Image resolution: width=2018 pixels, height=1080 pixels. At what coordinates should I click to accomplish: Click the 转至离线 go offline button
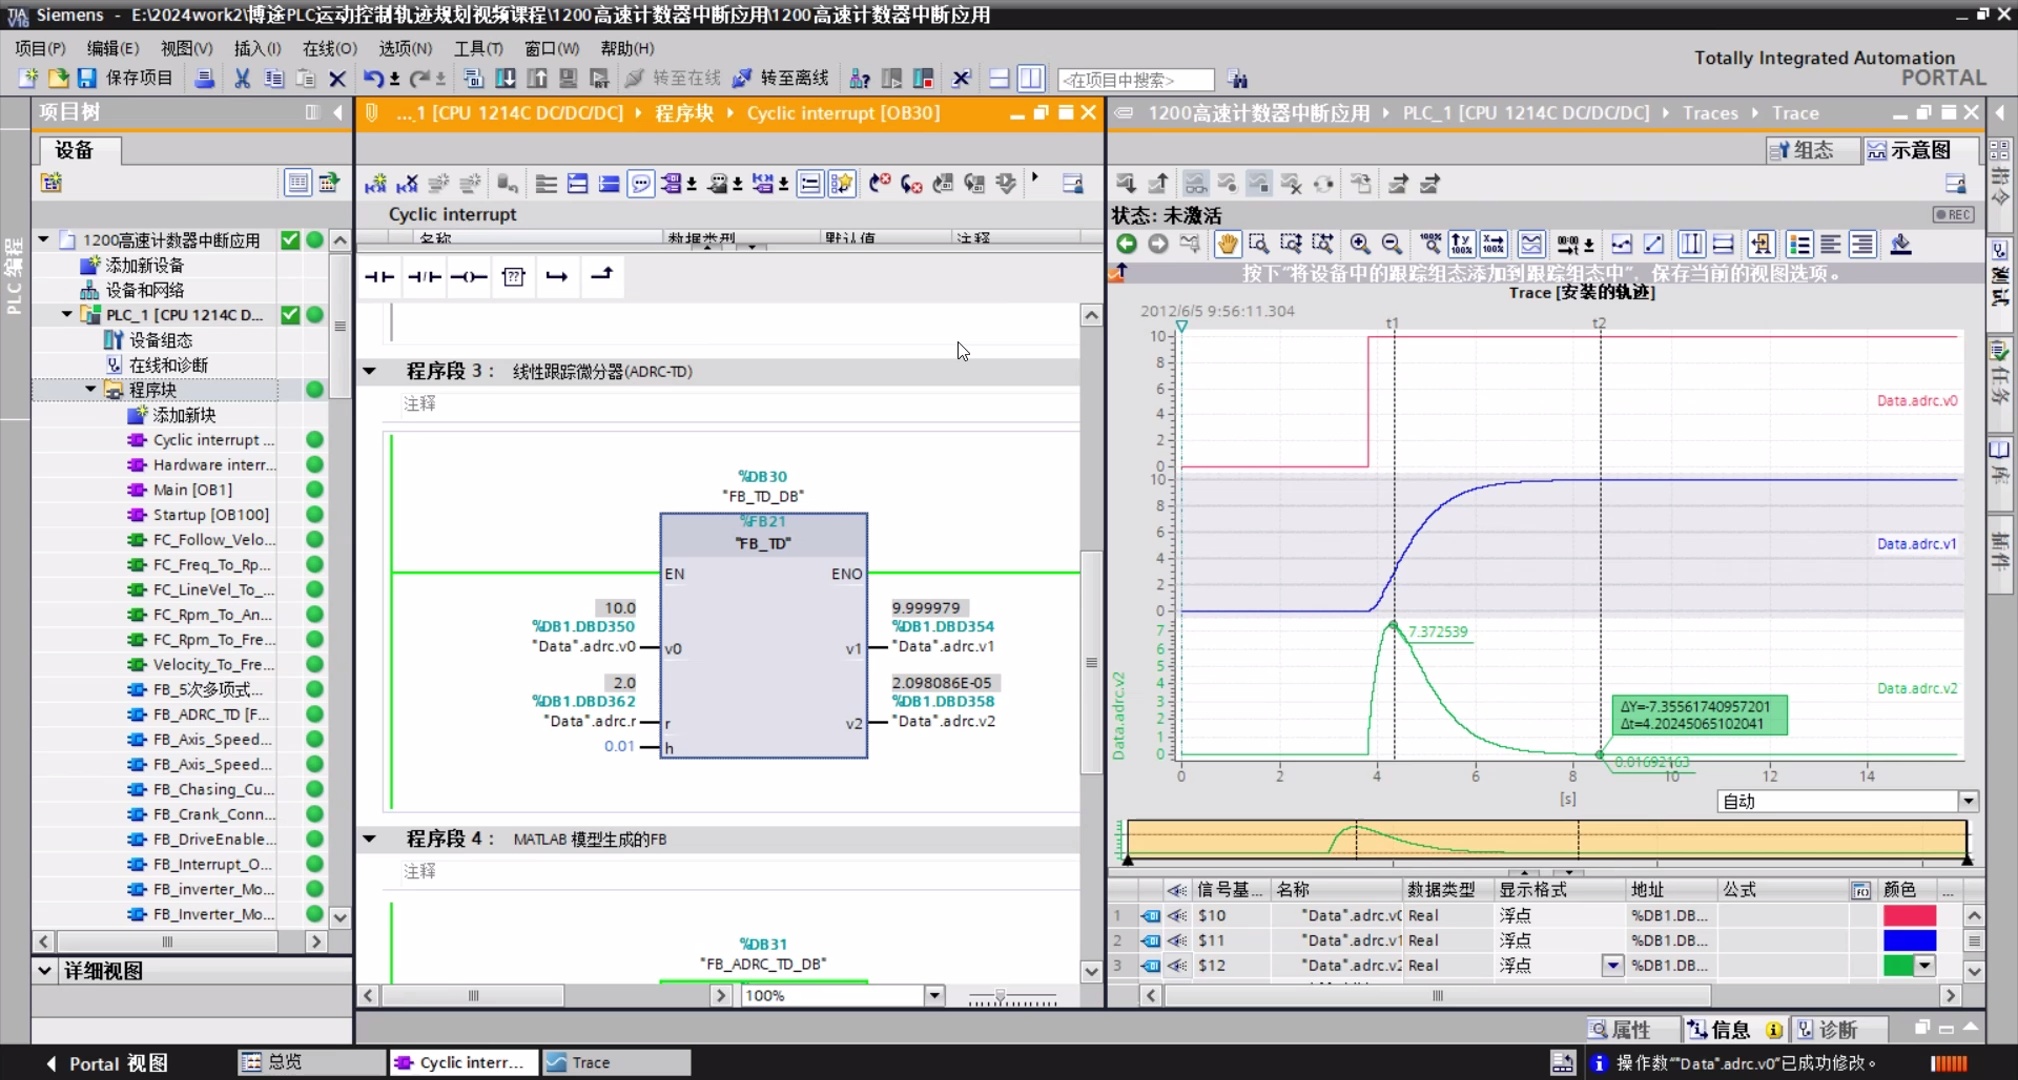tap(781, 78)
